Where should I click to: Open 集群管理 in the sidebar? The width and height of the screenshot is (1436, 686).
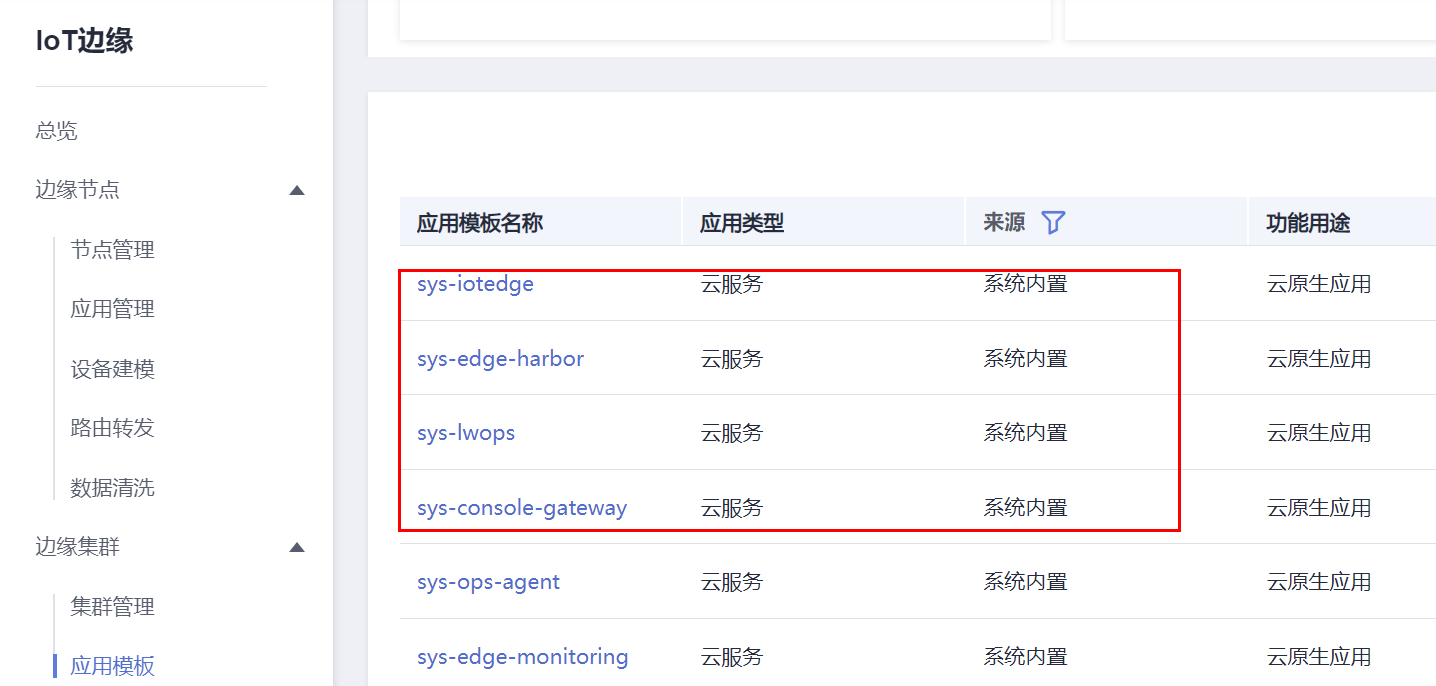click(x=112, y=606)
